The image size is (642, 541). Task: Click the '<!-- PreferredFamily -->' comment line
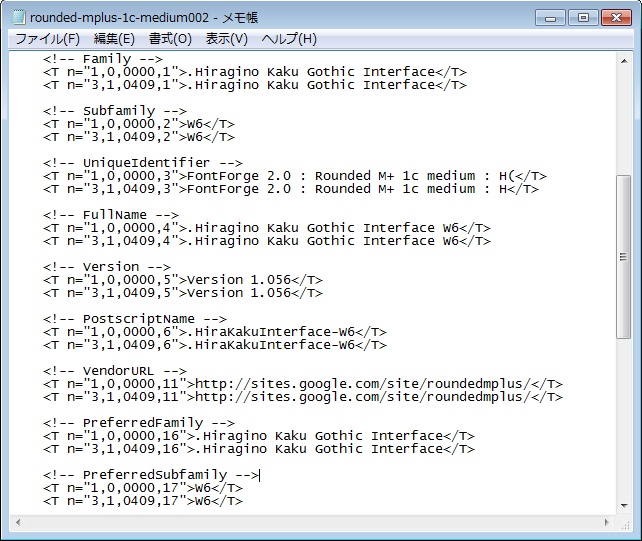(139, 423)
